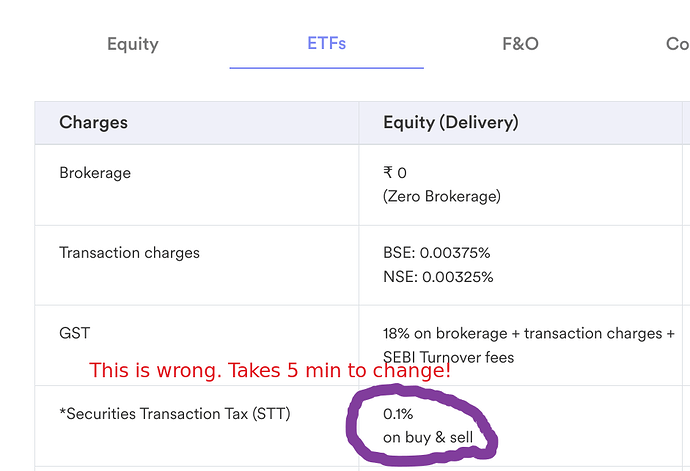Open the partially visible Co tab
Image resolution: width=690 pixels, height=471 pixels.
[678, 44]
